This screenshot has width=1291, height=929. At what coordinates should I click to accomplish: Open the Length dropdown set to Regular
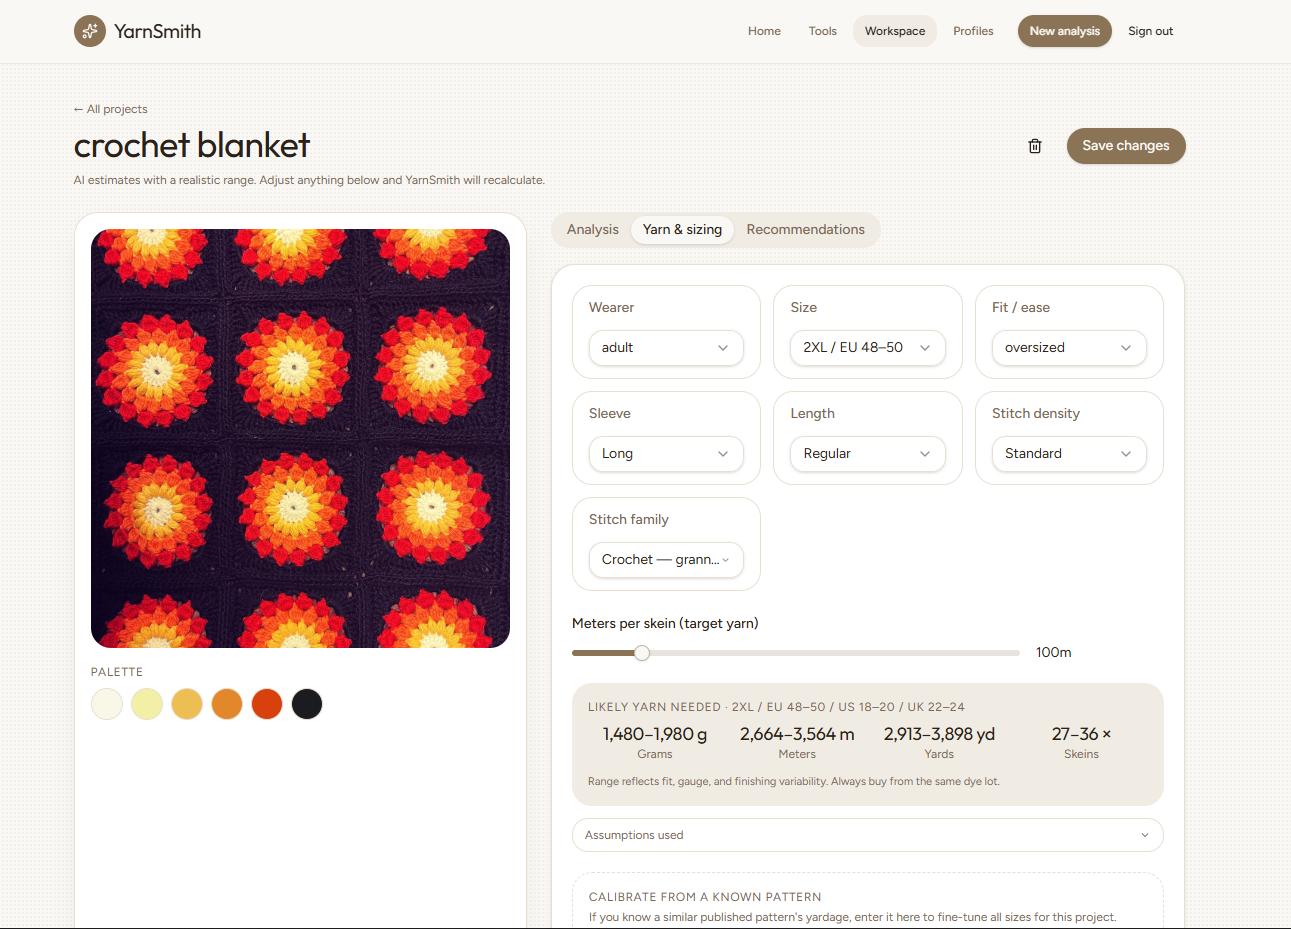(868, 454)
